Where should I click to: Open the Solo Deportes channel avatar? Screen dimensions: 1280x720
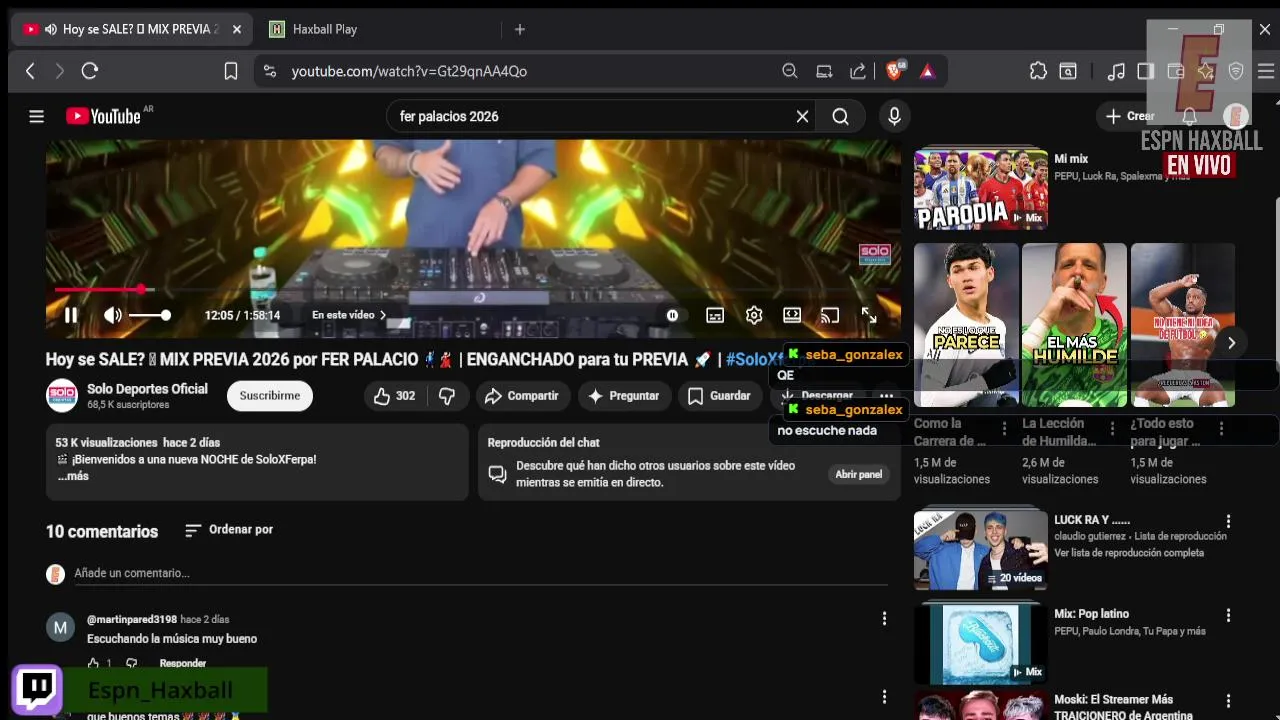[x=62, y=396]
